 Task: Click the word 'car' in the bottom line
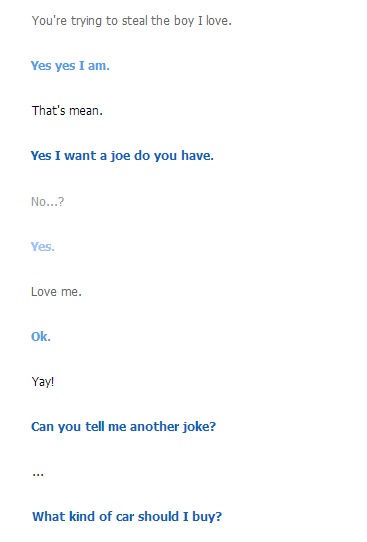[125, 517]
